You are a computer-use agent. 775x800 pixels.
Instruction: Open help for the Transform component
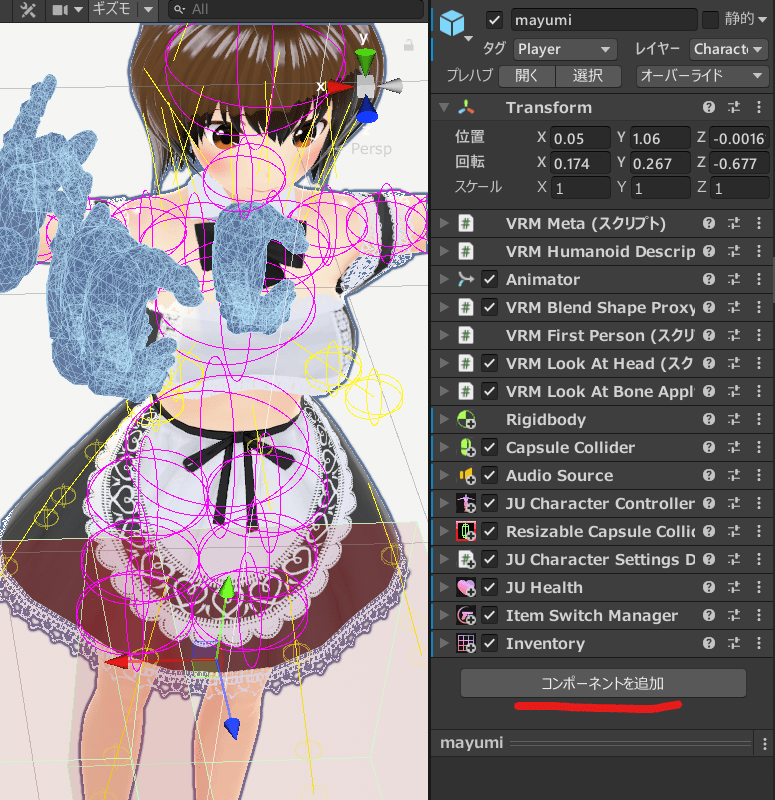click(x=709, y=108)
